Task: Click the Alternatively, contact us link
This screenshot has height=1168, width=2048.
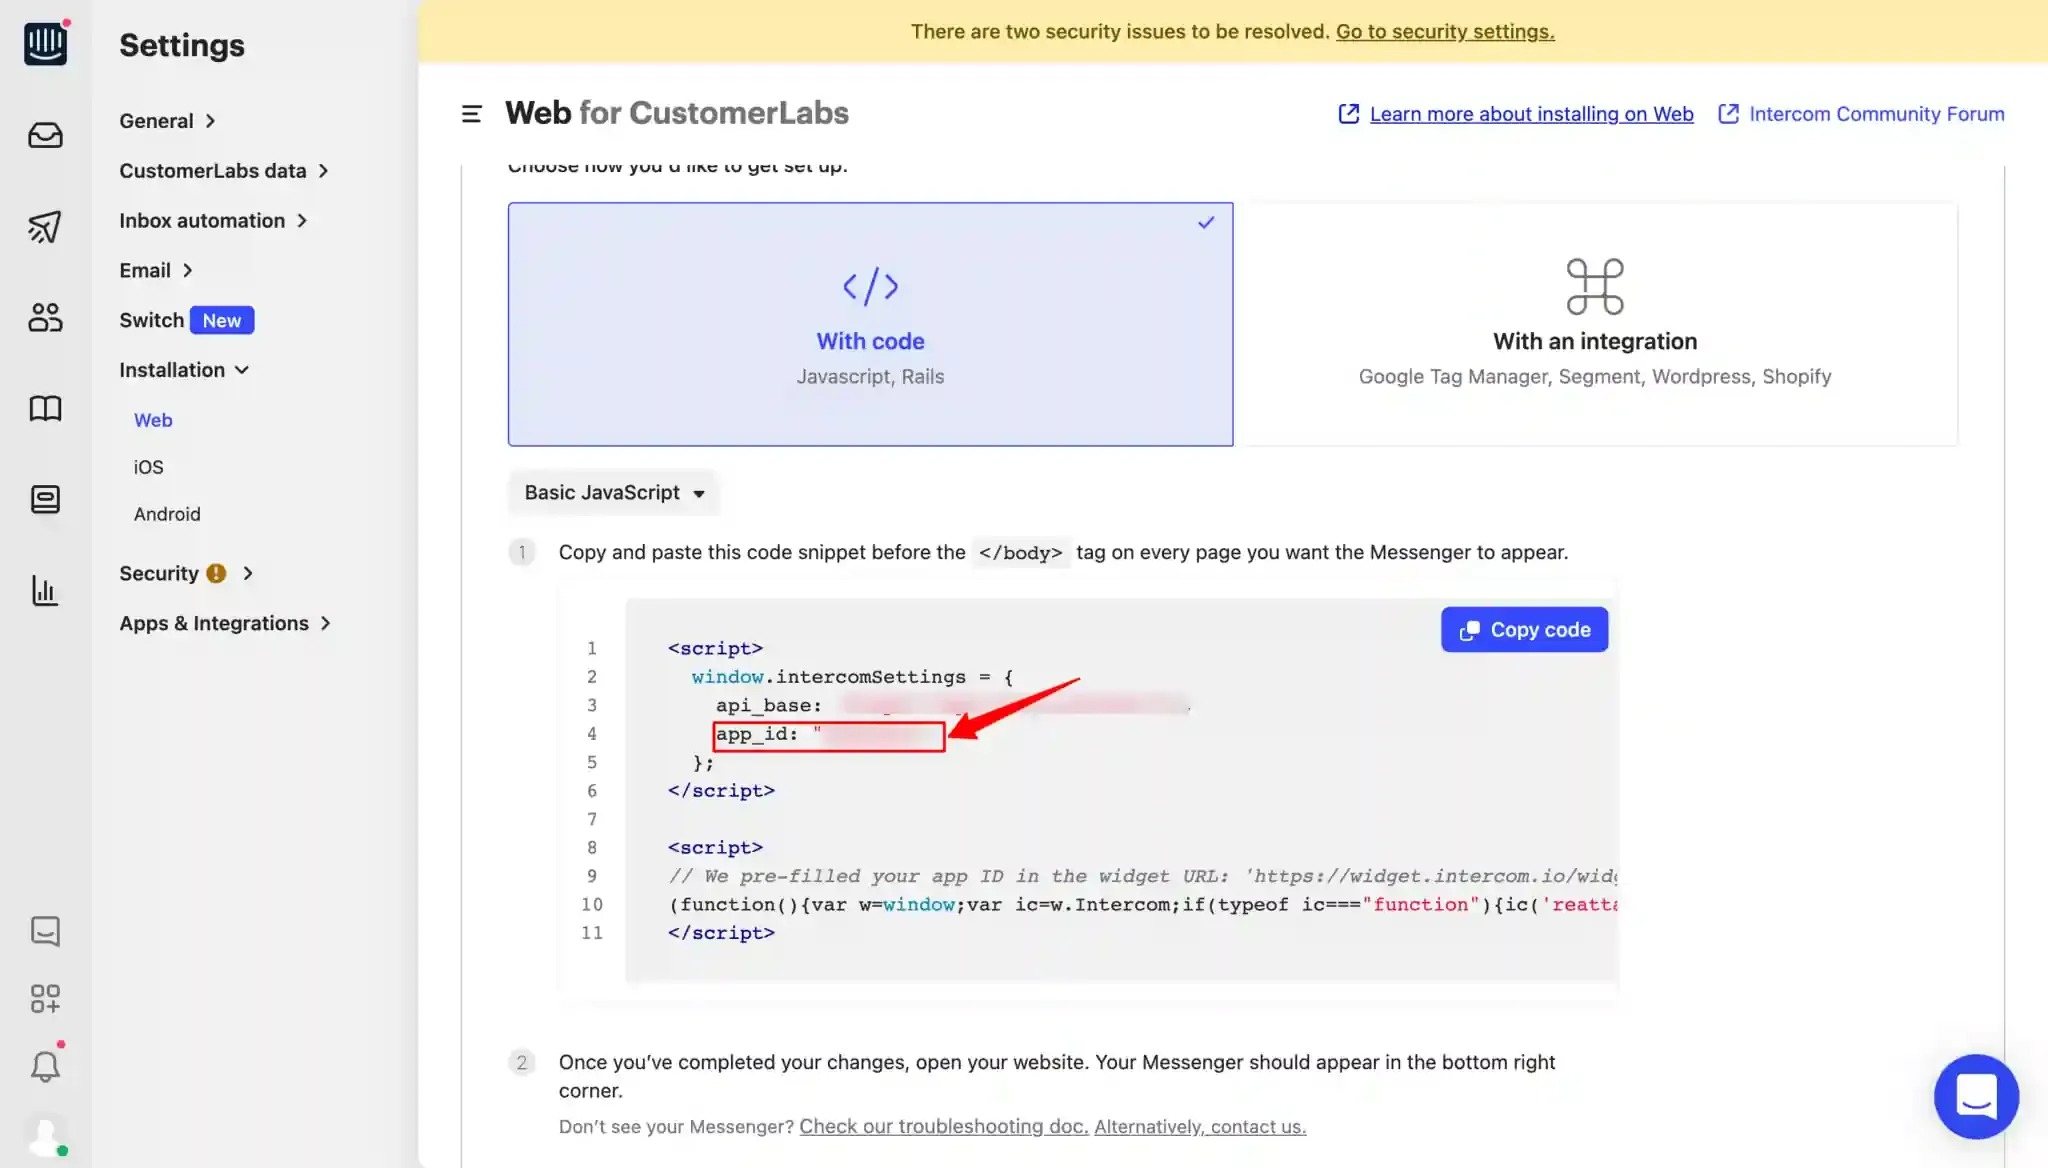Action: (1200, 1127)
